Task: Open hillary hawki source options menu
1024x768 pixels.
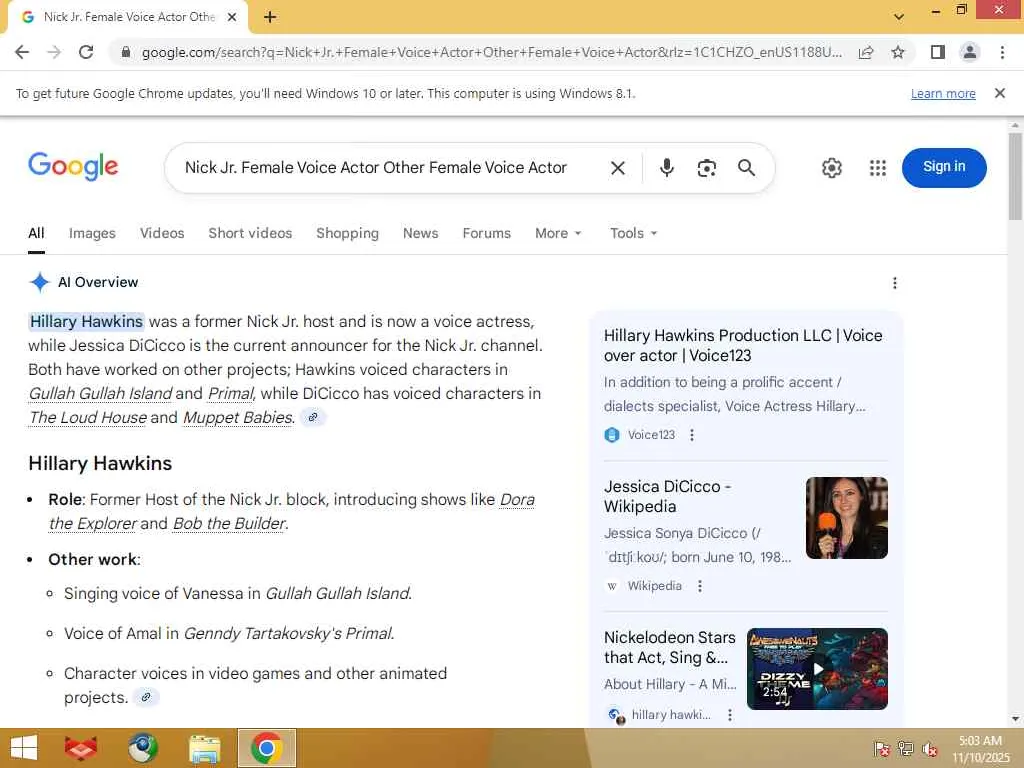Action: (x=729, y=715)
